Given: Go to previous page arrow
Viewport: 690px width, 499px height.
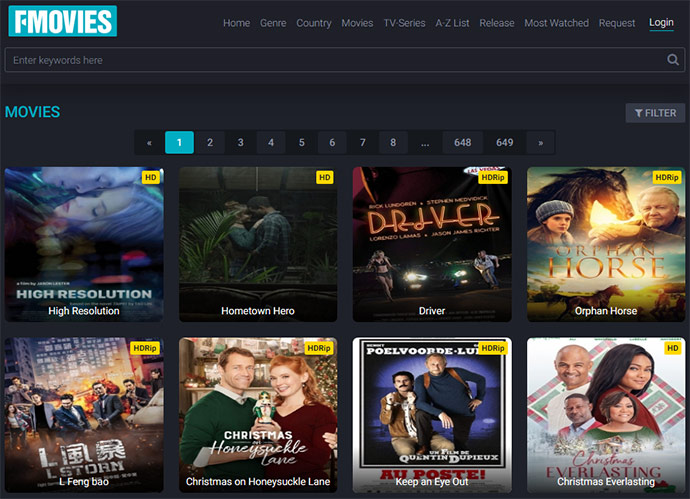Looking at the screenshot, I should click(149, 143).
